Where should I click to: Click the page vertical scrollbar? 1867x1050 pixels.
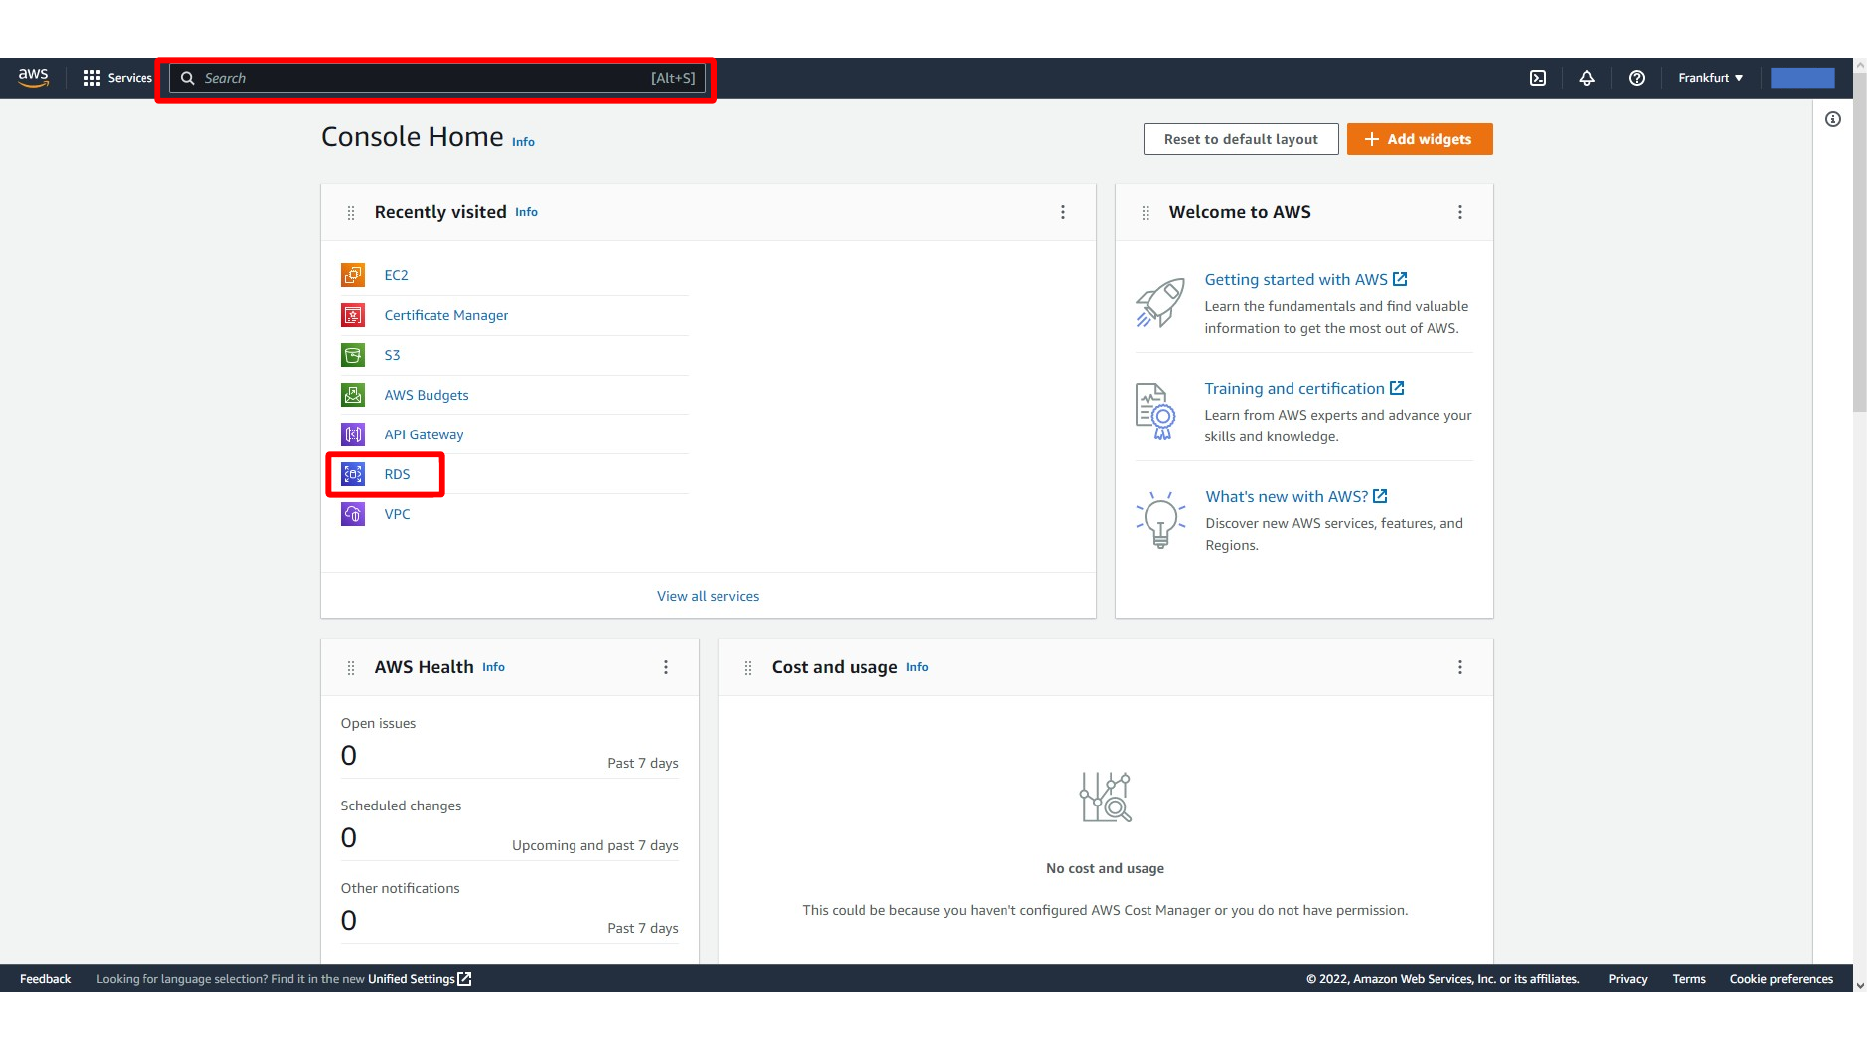point(1859,243)
